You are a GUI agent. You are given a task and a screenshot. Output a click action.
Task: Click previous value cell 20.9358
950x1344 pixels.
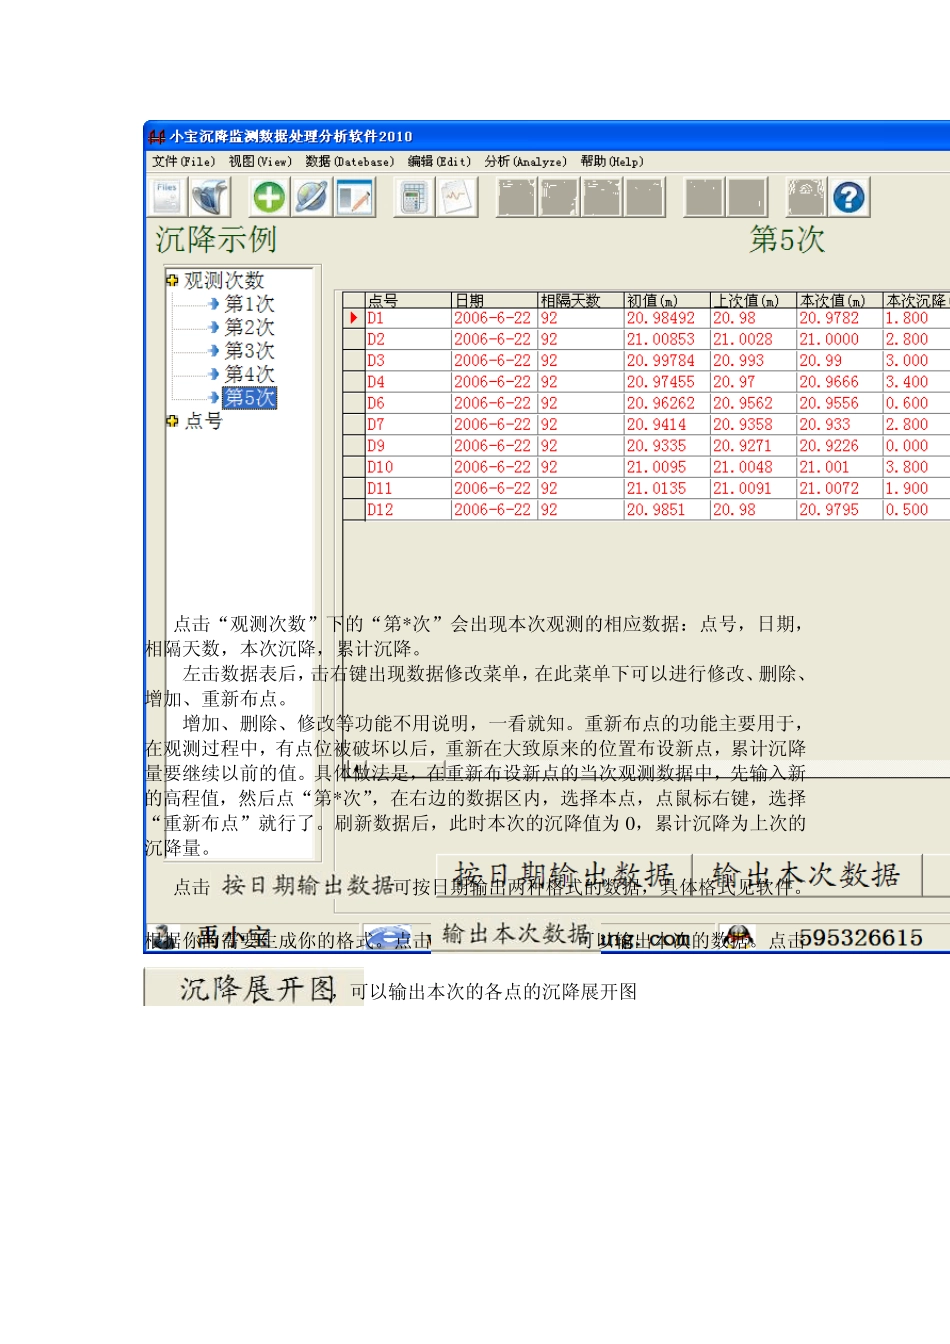[x=753, y=425]
